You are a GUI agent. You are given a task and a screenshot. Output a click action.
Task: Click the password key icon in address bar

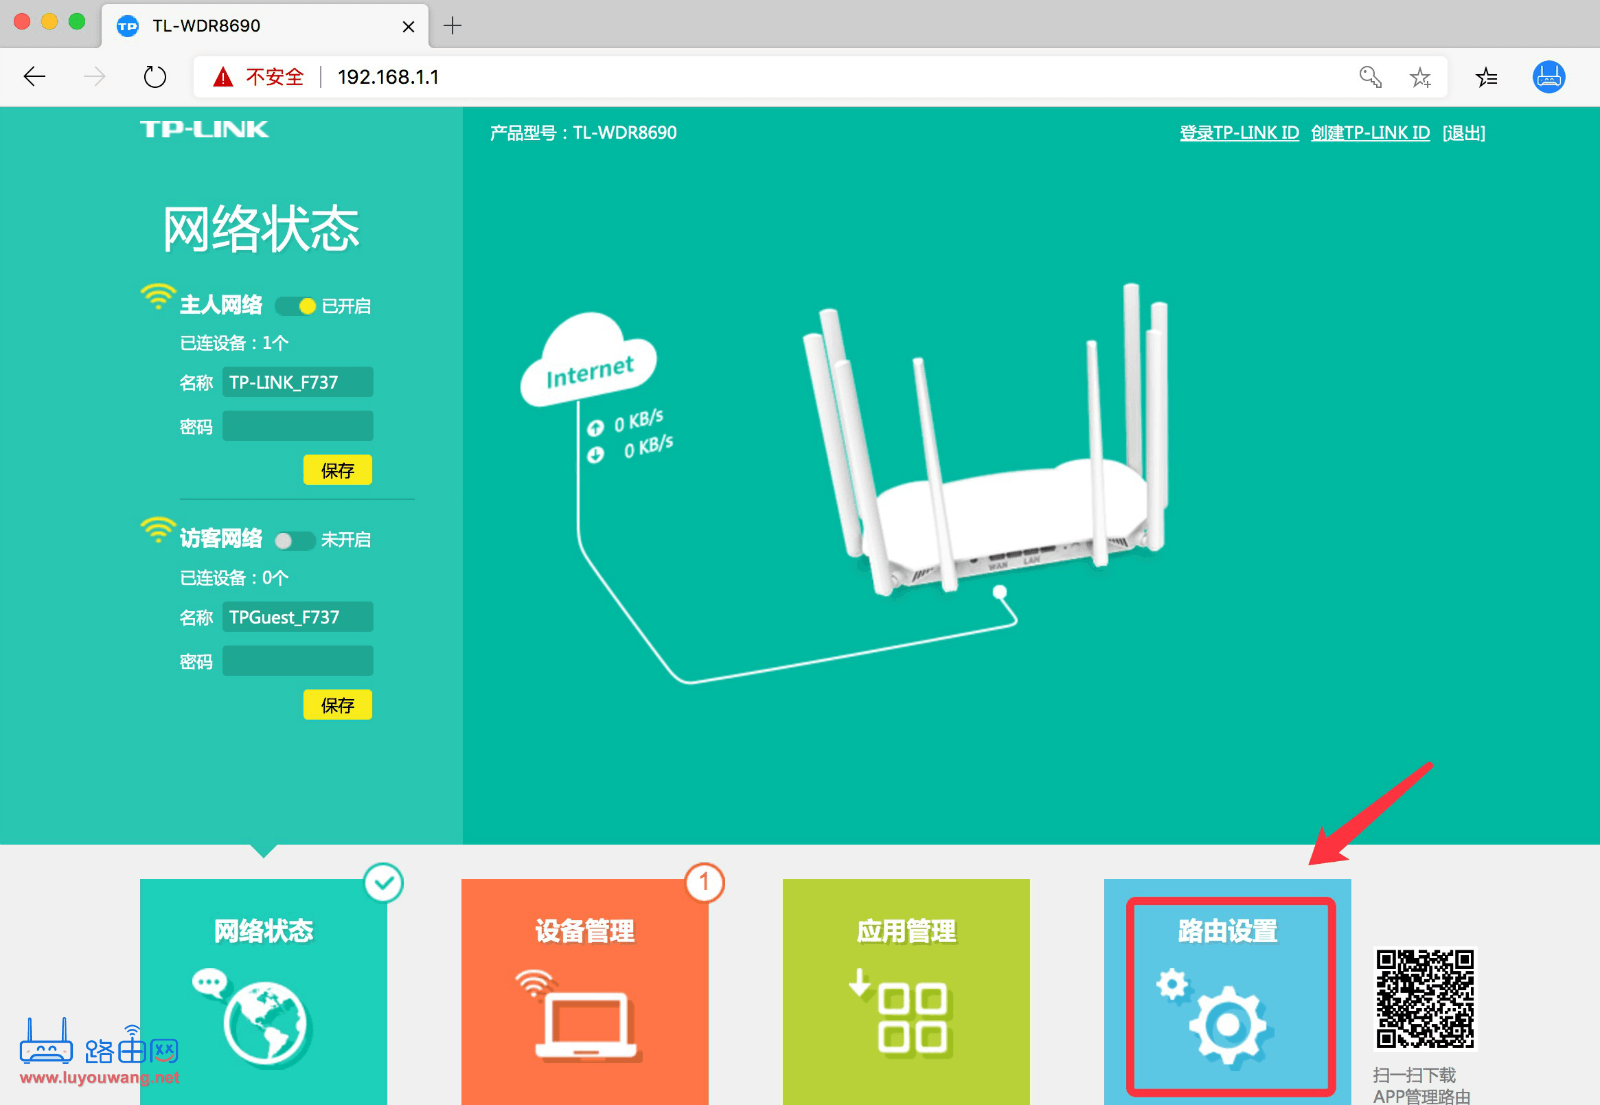(x=1370, y=77)
